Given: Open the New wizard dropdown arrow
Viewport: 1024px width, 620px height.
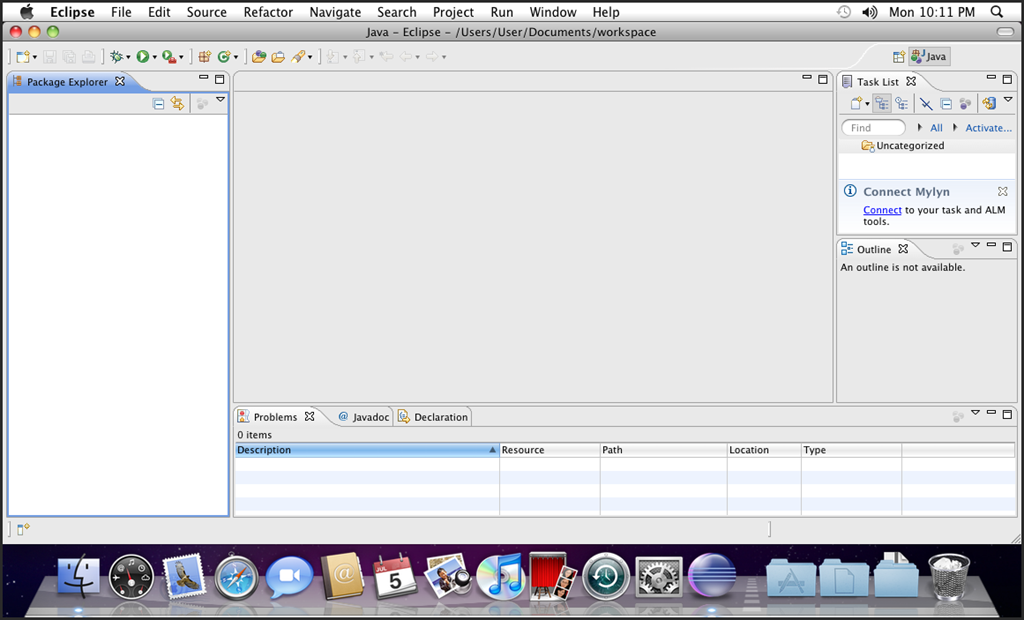Looking at the screenshot, I should pos(35,57).
